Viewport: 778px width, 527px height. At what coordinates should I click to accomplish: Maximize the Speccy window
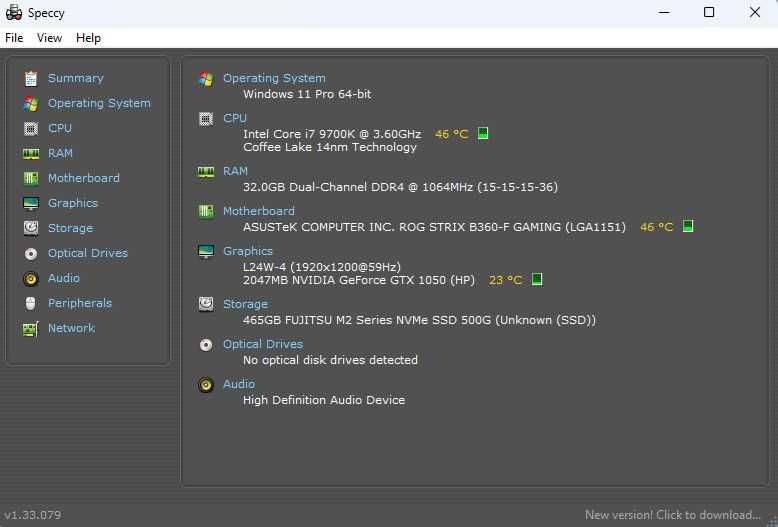[709, 12]
